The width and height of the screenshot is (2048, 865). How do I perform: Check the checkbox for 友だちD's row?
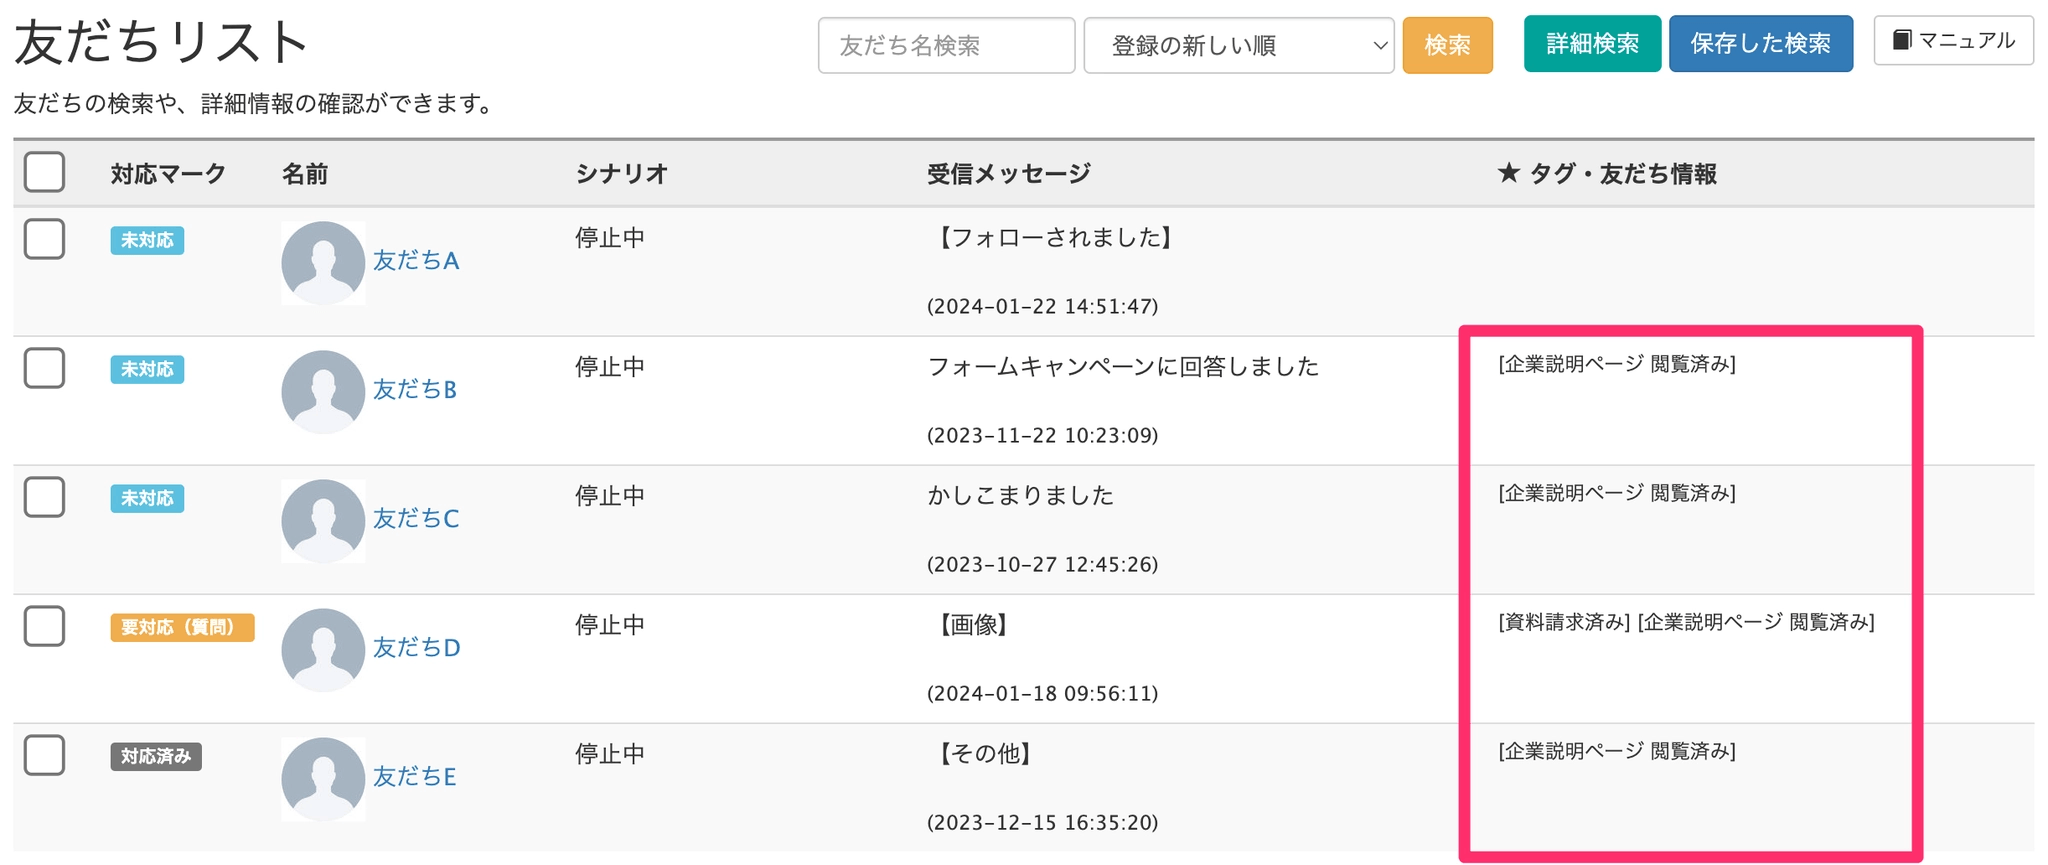coord(45,626)
